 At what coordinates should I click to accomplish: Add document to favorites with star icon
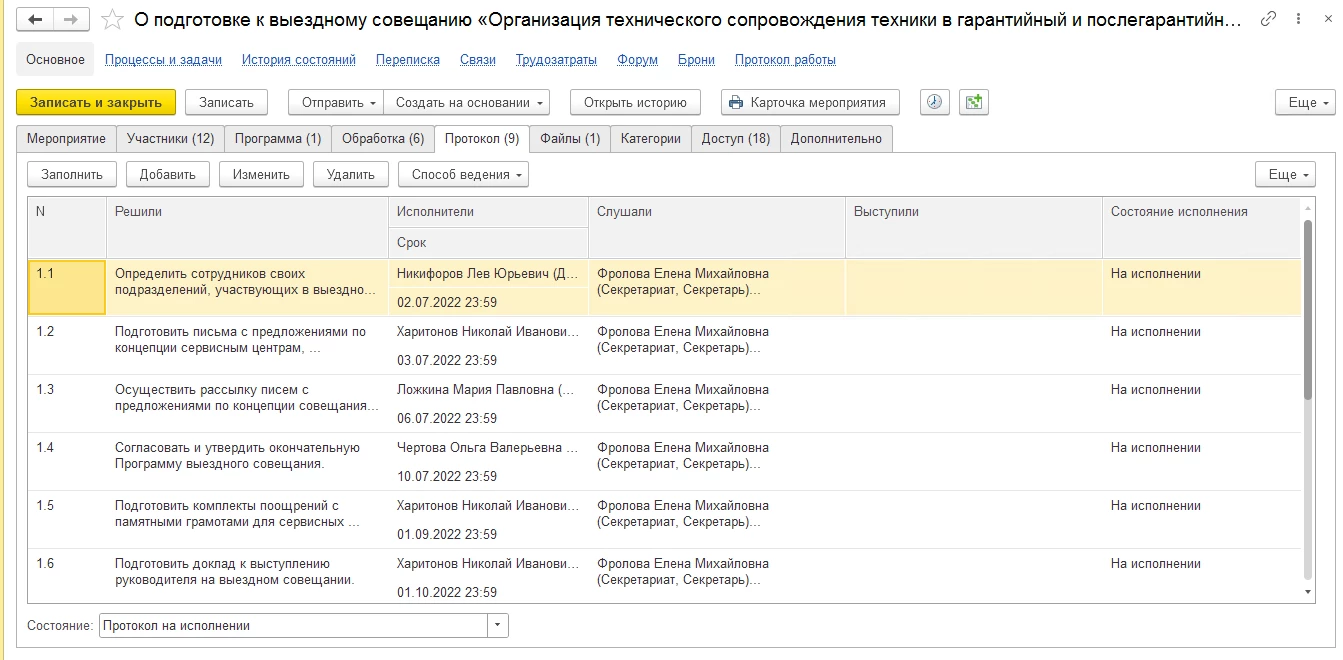[114, 19]
